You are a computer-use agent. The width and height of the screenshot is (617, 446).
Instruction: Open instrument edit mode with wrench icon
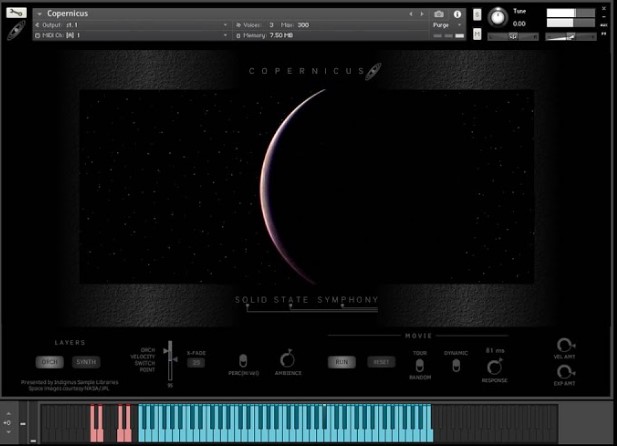point(16,13)
